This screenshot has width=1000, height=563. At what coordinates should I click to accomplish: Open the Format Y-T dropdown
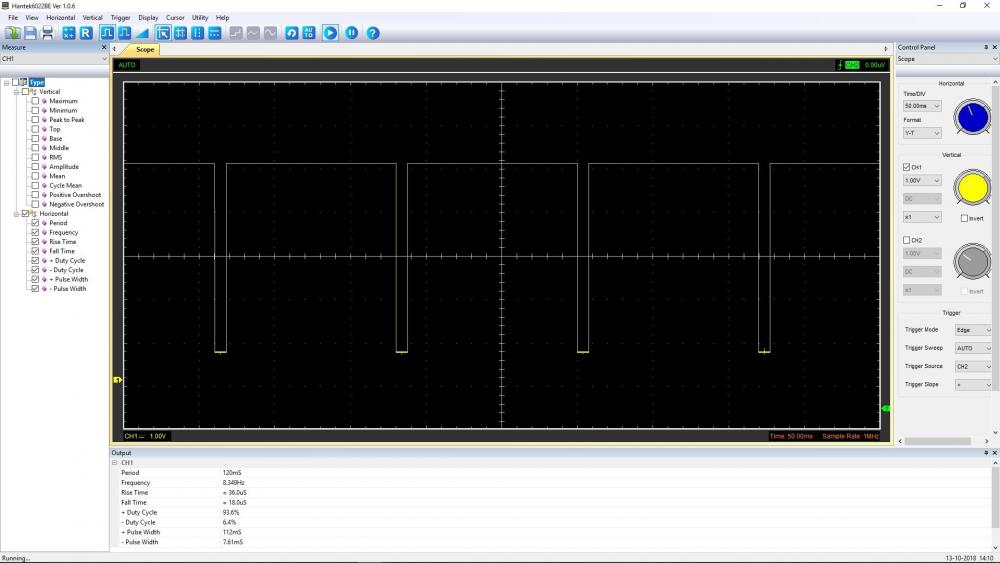click(922, 133)
